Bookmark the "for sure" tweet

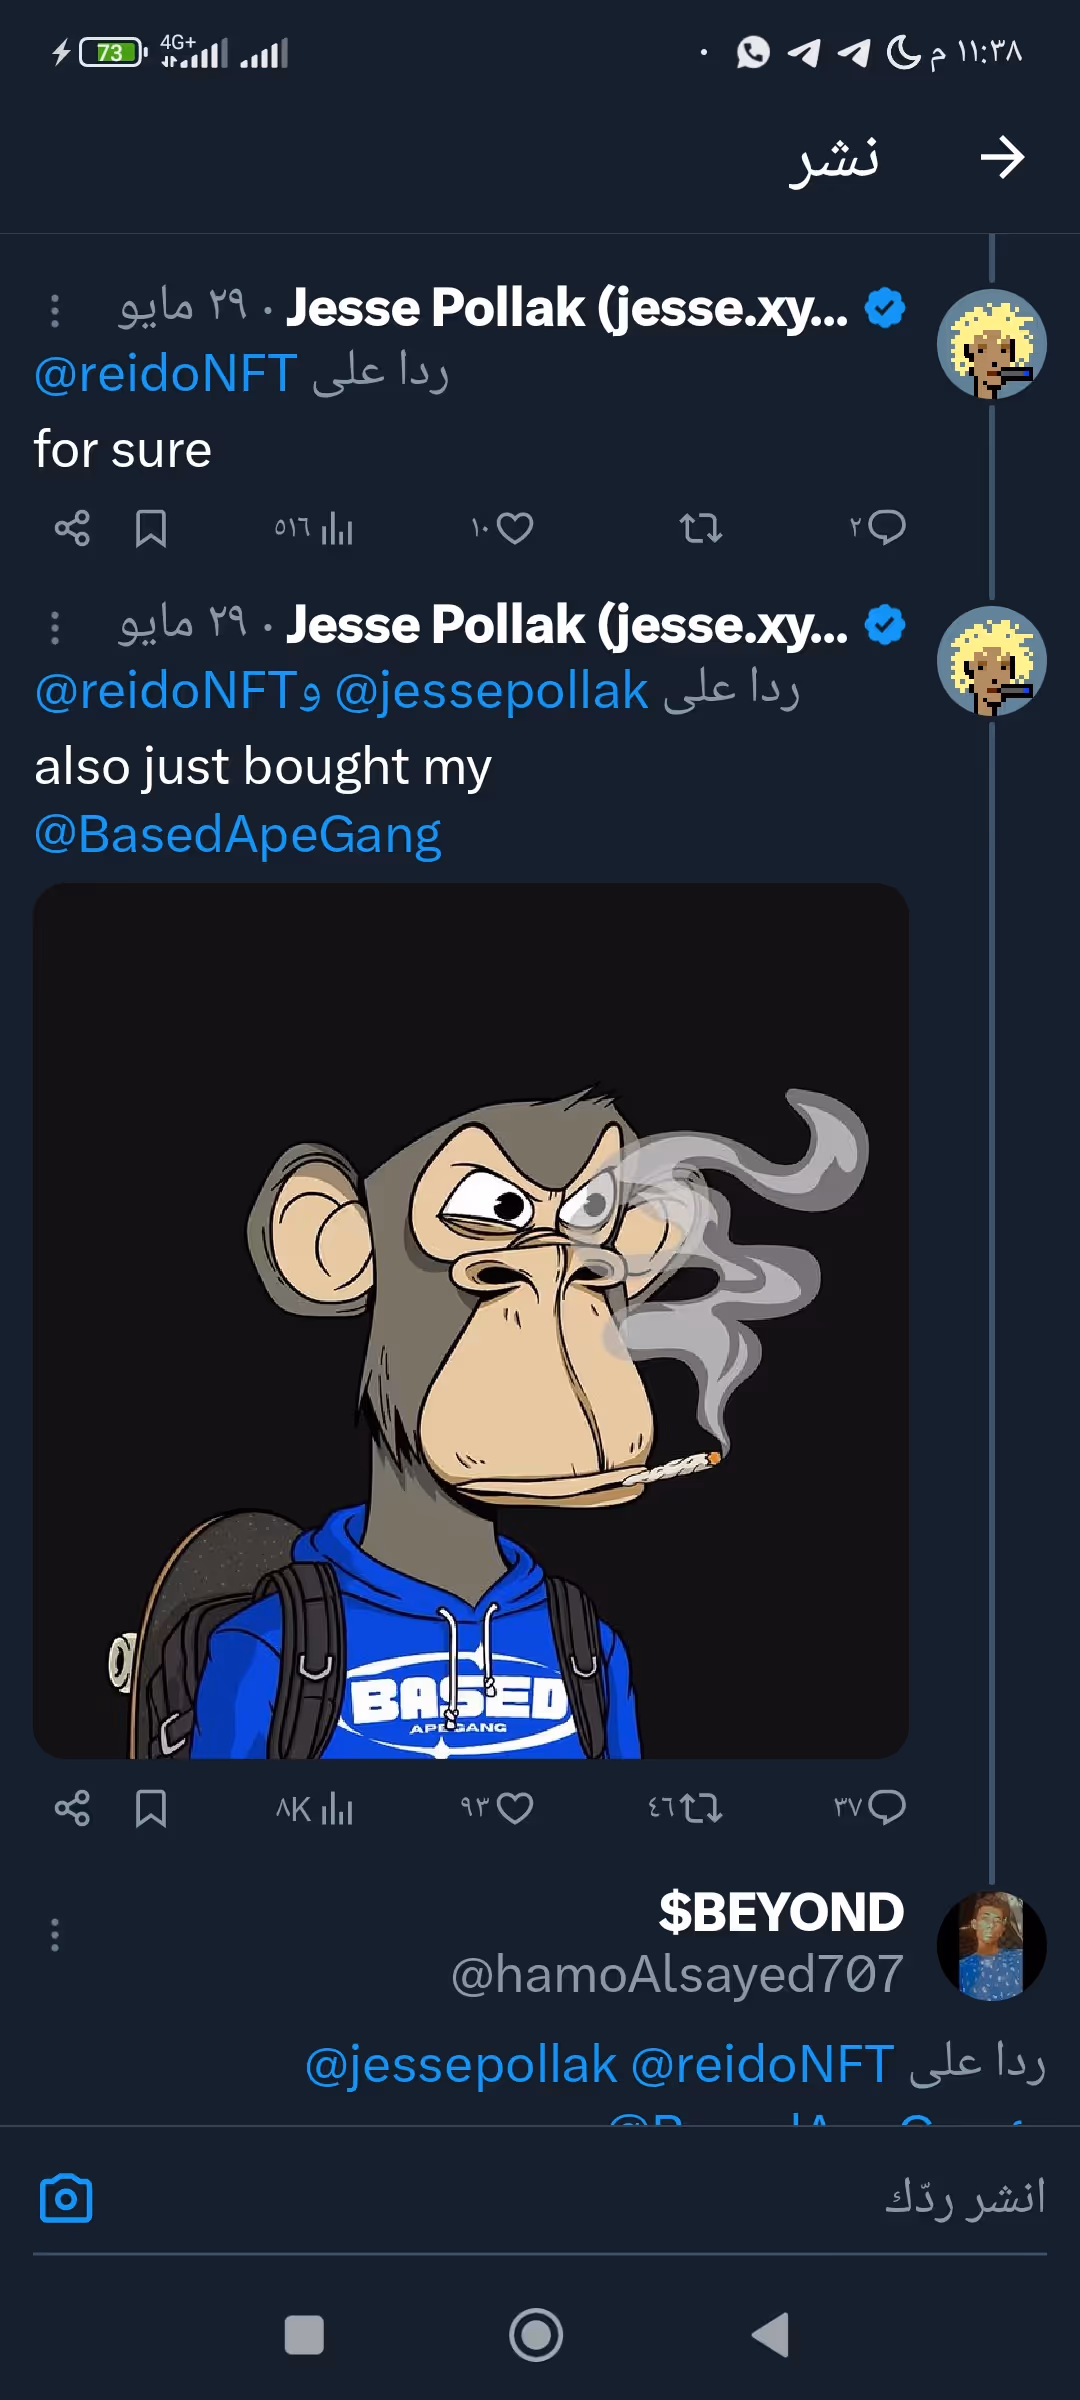151,528
